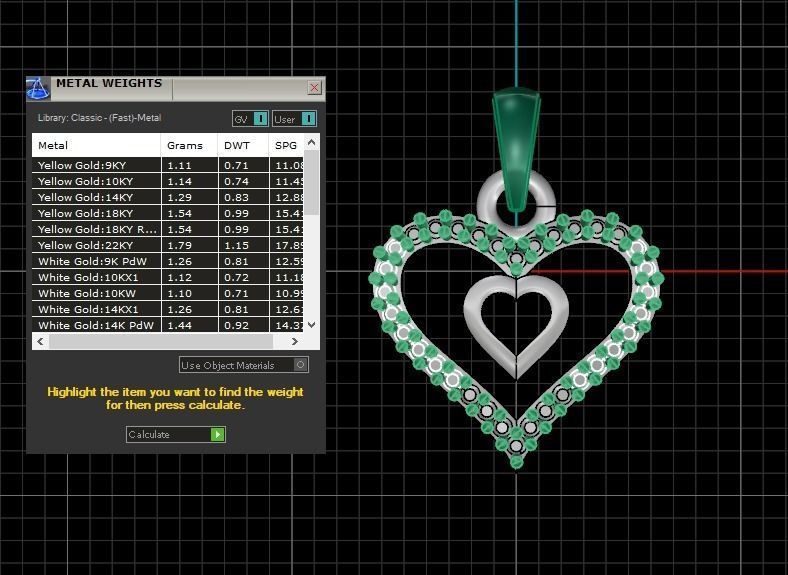This screenshot has height=575, width=788.
Task: Select the White Gold:14KX1 row
Action: pos(168,309)
